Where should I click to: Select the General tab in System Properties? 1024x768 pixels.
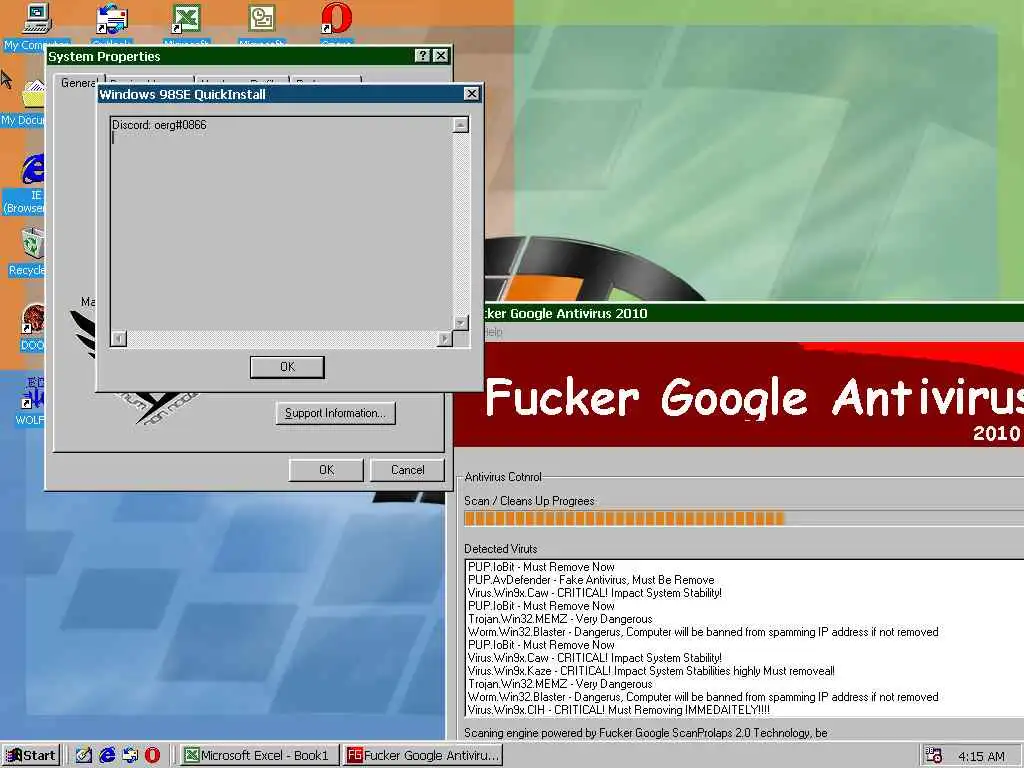78,83
